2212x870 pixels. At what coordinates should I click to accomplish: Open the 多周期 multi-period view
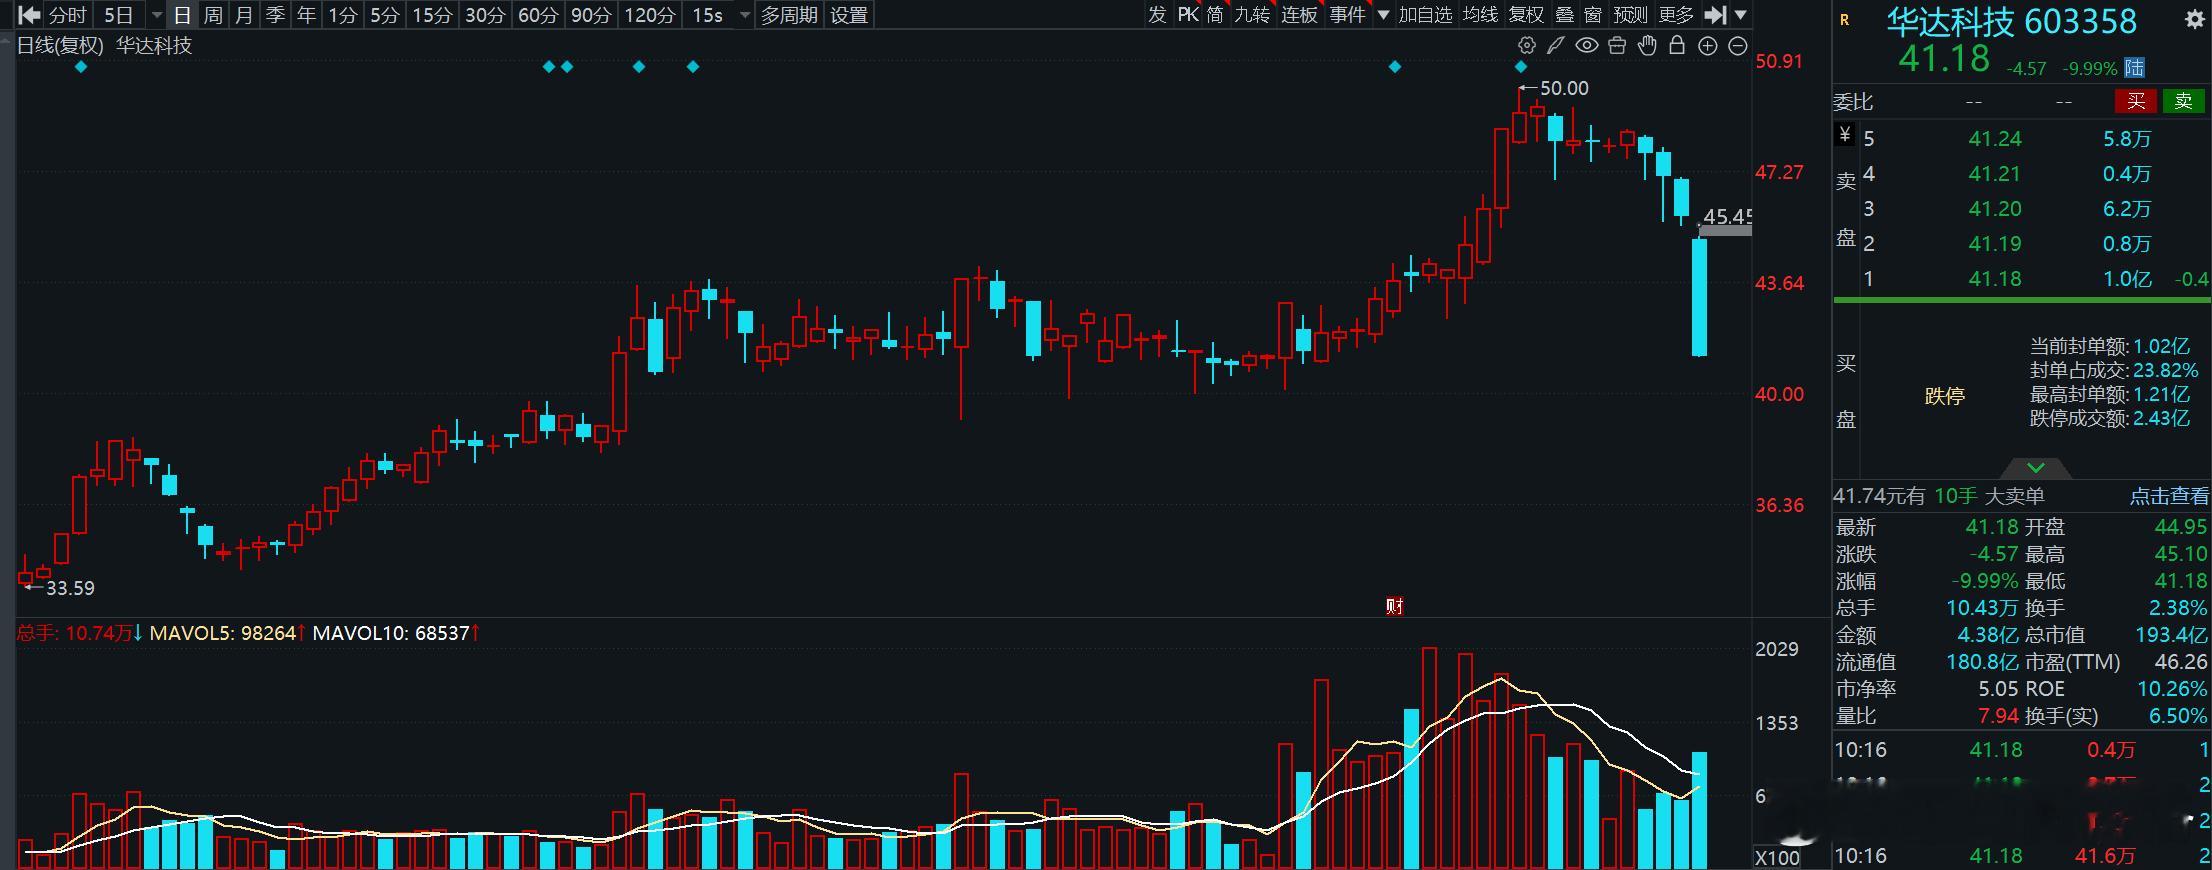coord(789,15)
